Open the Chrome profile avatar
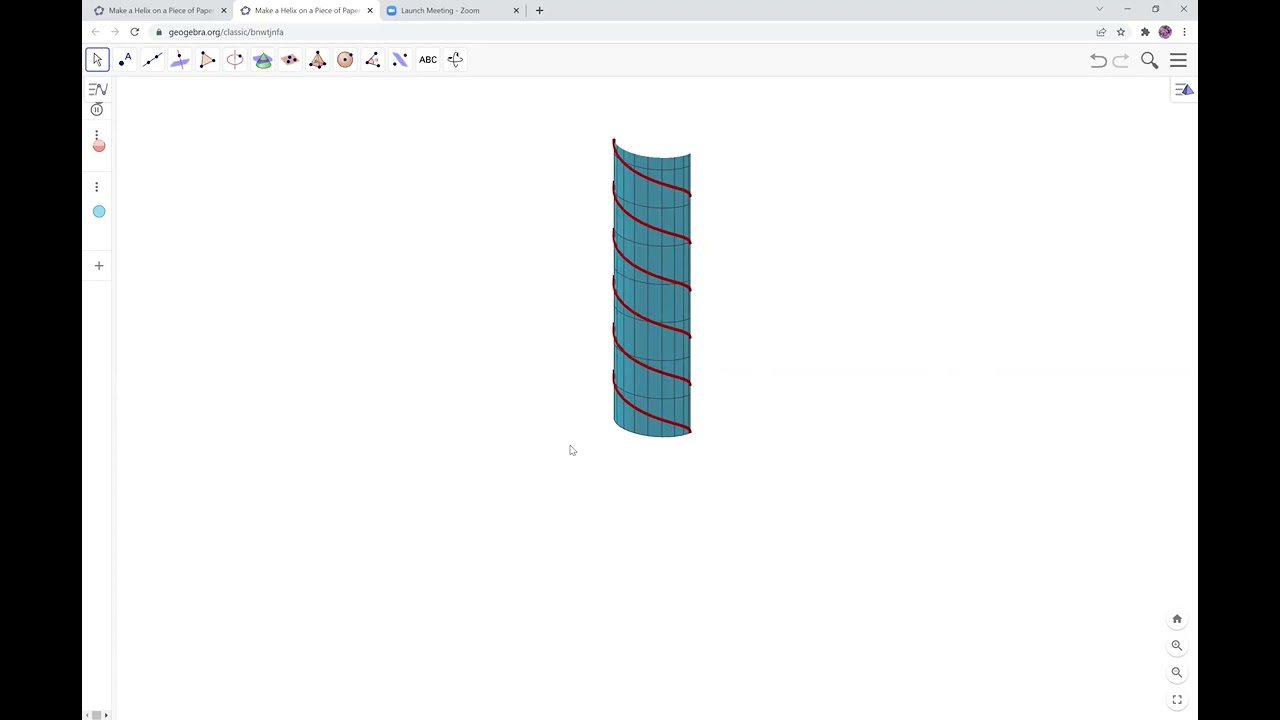1280x720 pixels. [x=1165, y=32]
